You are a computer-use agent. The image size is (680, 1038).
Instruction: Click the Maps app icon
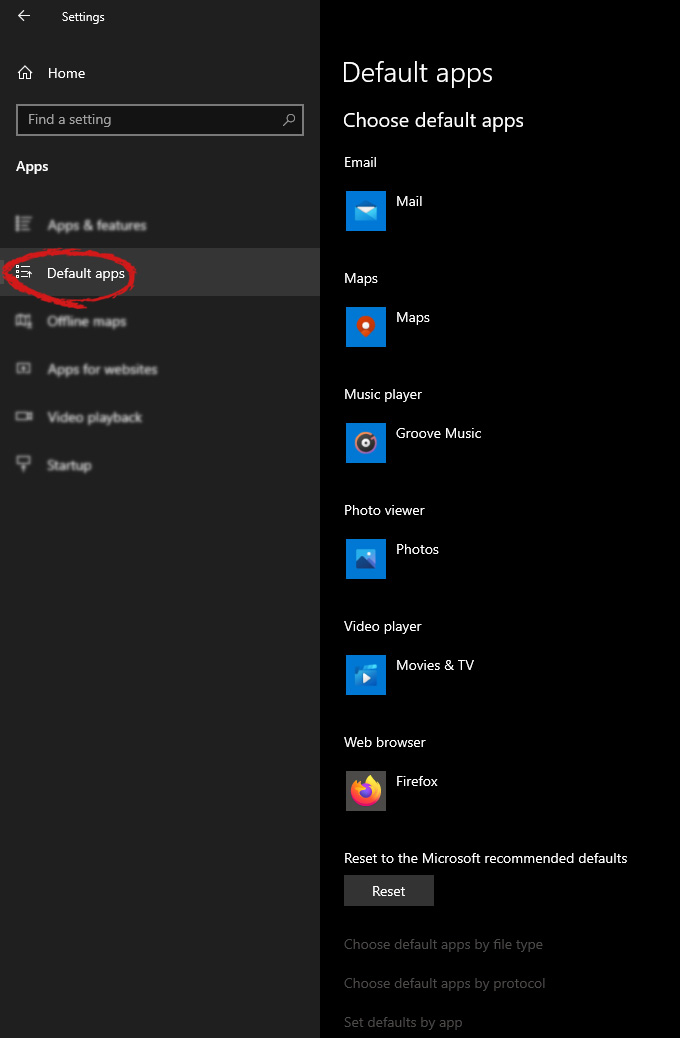click(x=365, y=327)
